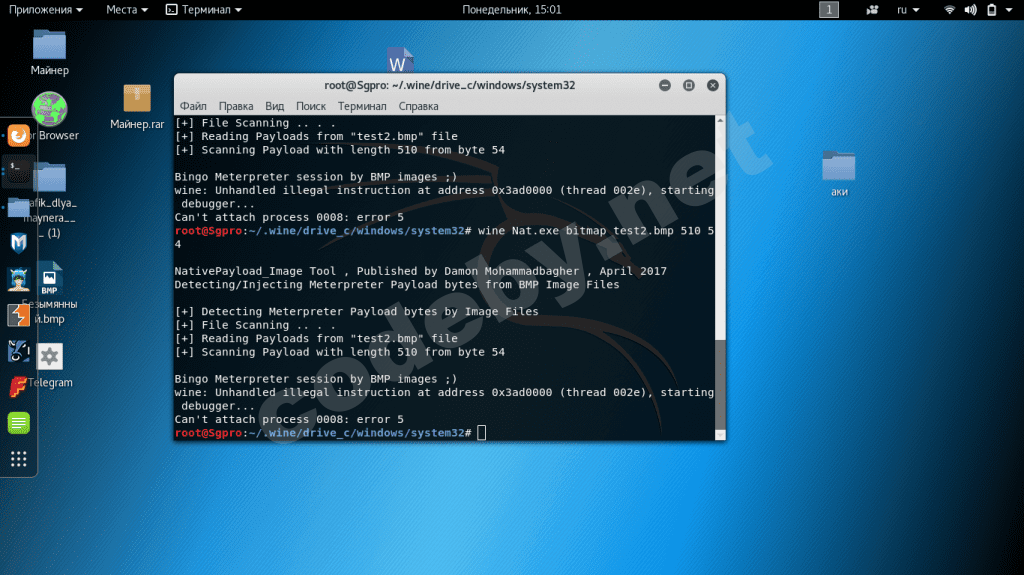1024x575 pixels.
Task: Click the terminal title bar root@Sgpro
Action: tap(449, 86)
